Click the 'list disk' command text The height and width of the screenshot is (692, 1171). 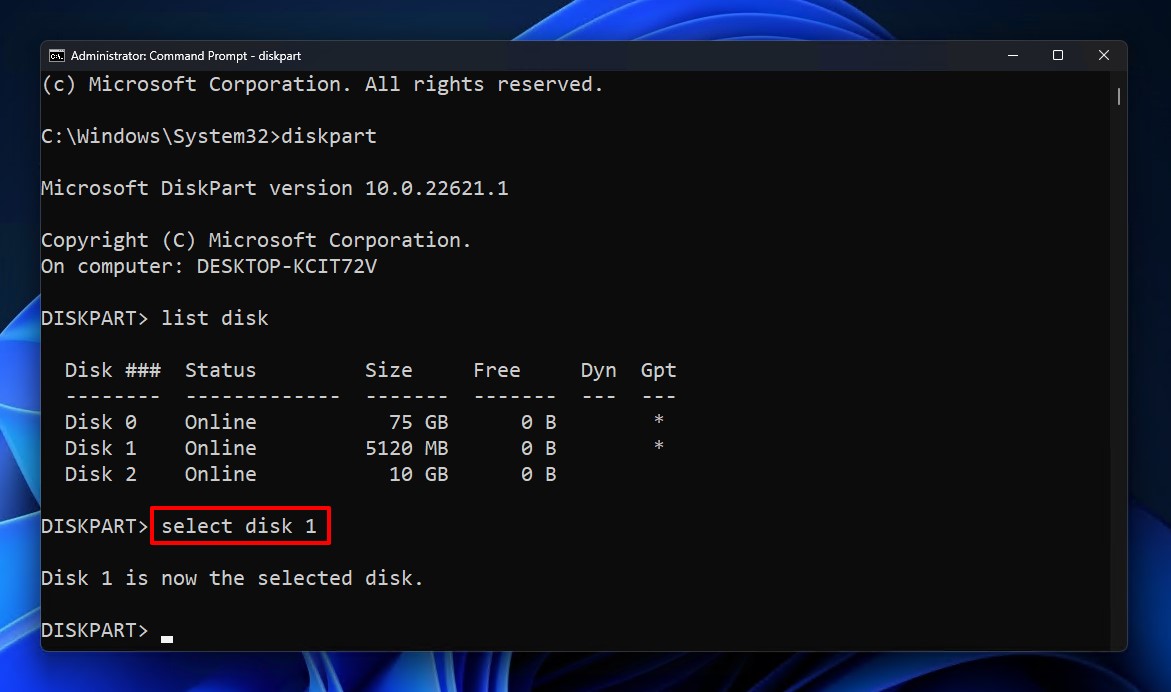(x=215, y=318)
